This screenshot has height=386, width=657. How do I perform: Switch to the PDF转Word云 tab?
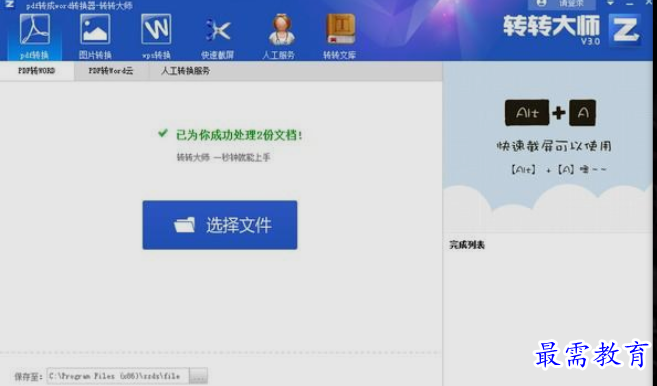coord(111,71)
